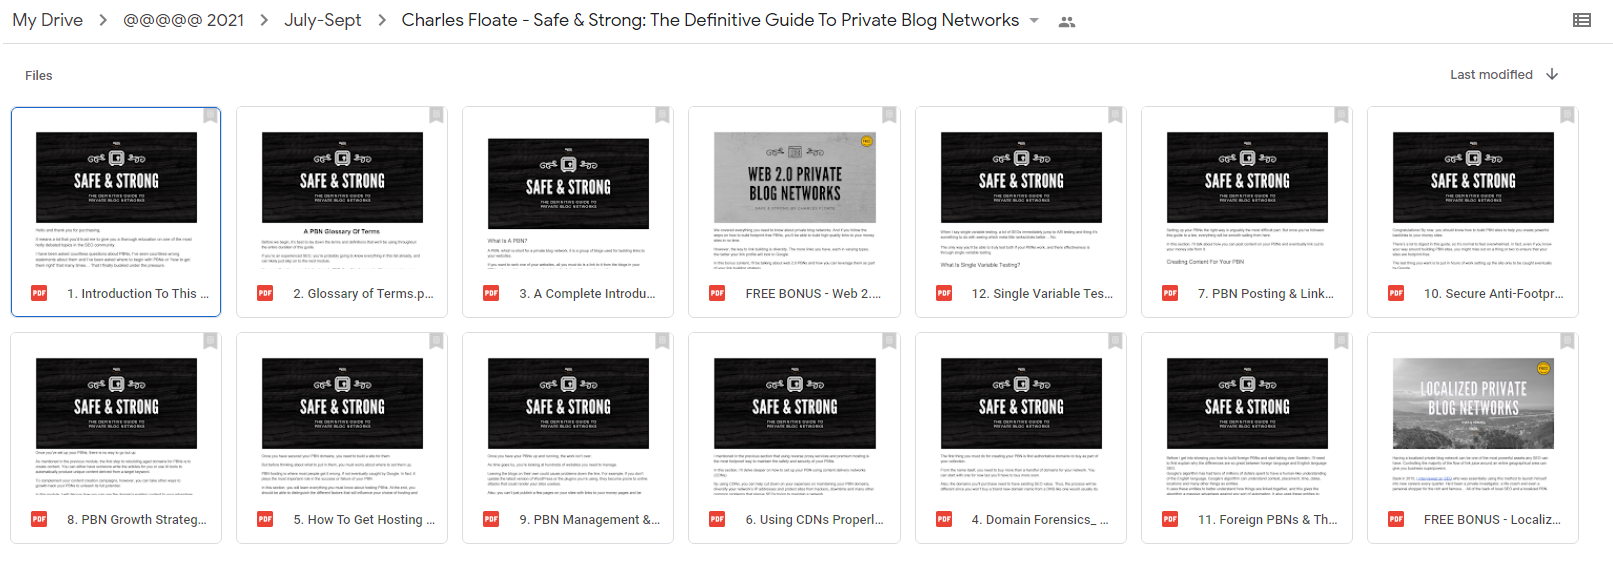
Task: Open Web 2.0 Private Blog Networks thumbnail
Action: (x=795, y=199)
